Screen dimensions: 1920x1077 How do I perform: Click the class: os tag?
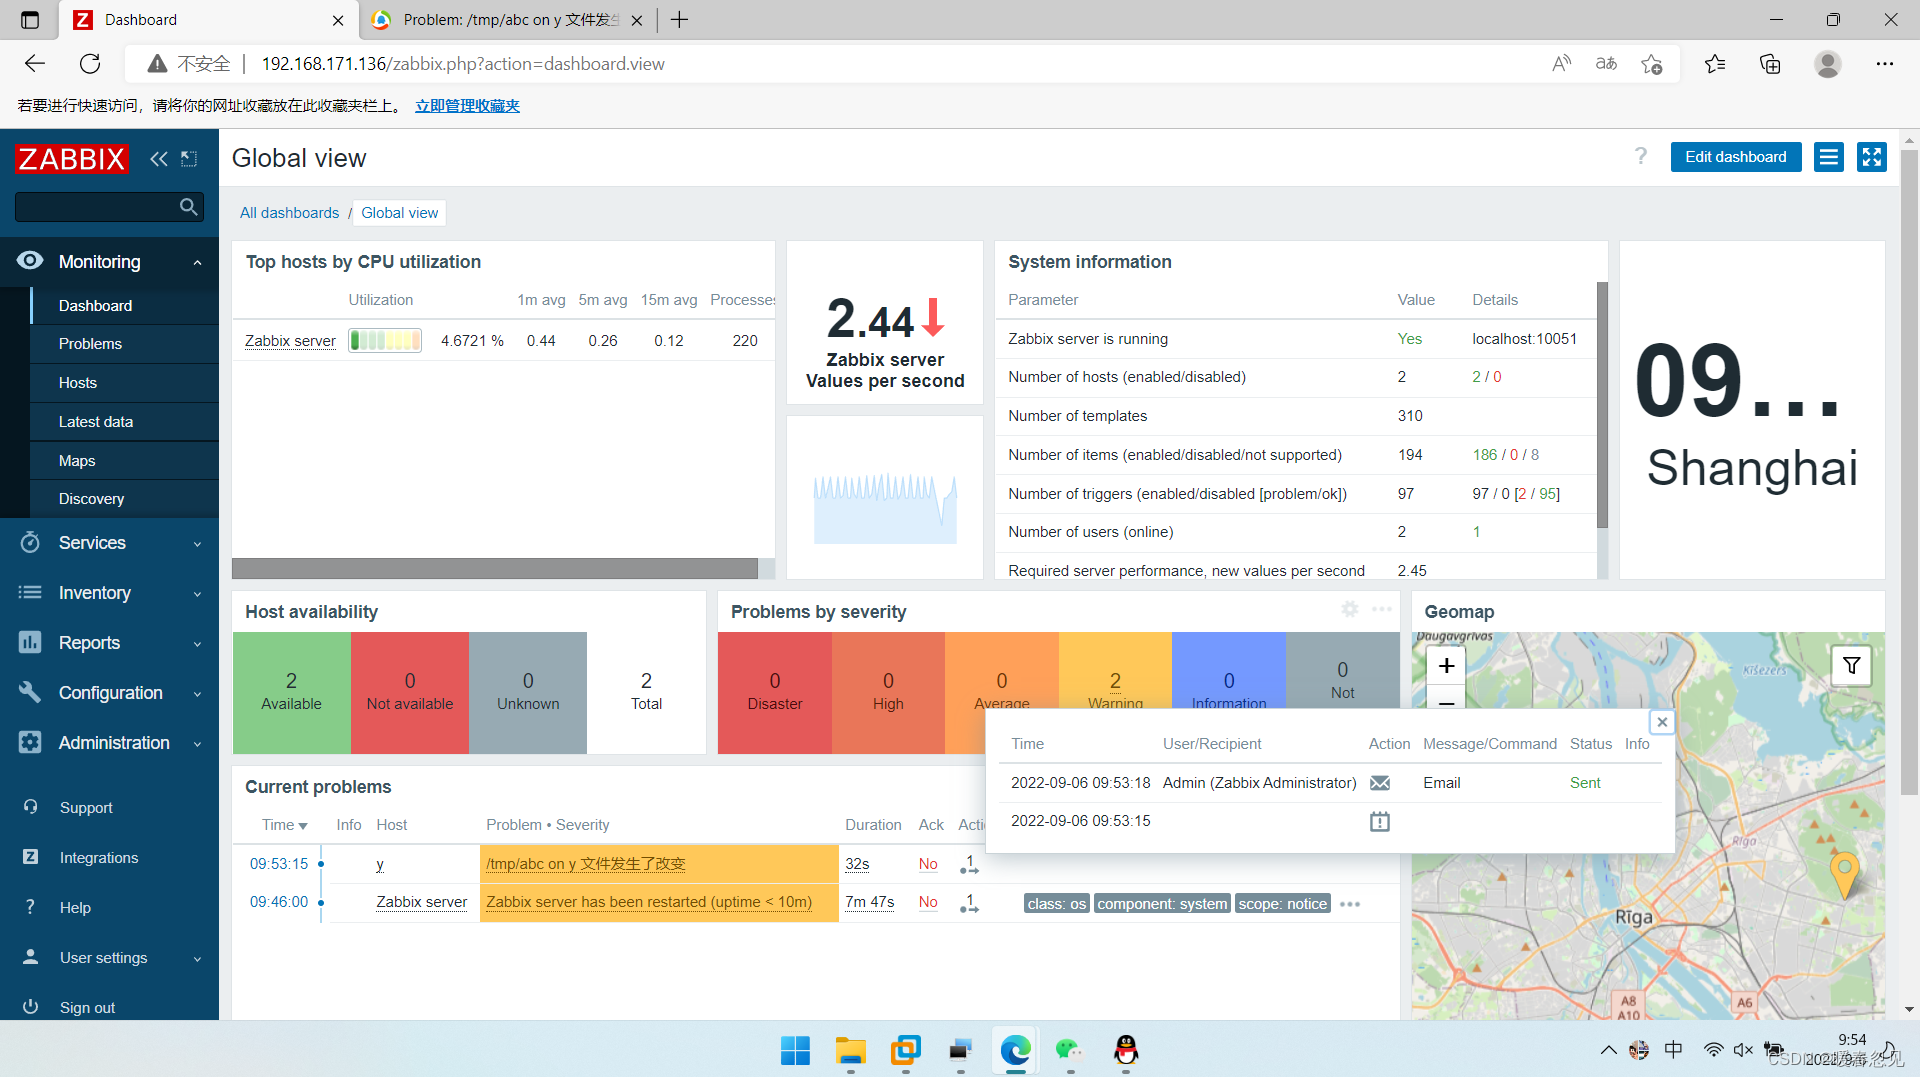coord(1056,904)
